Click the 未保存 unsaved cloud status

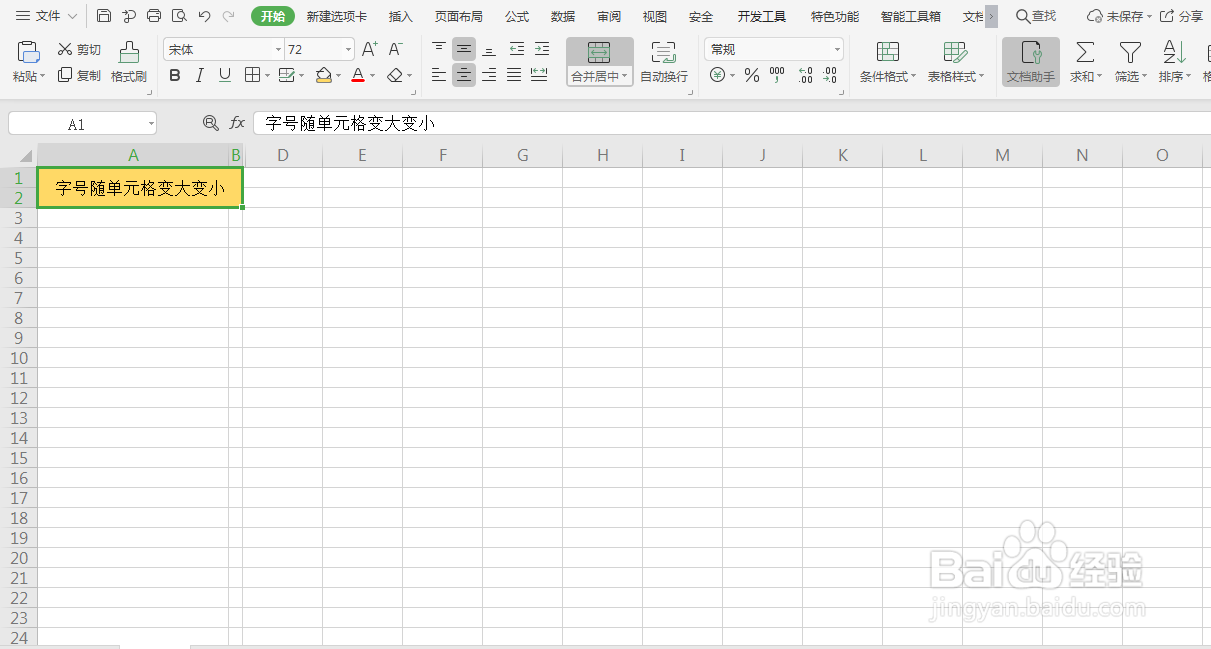click(x=1119, y=16)
